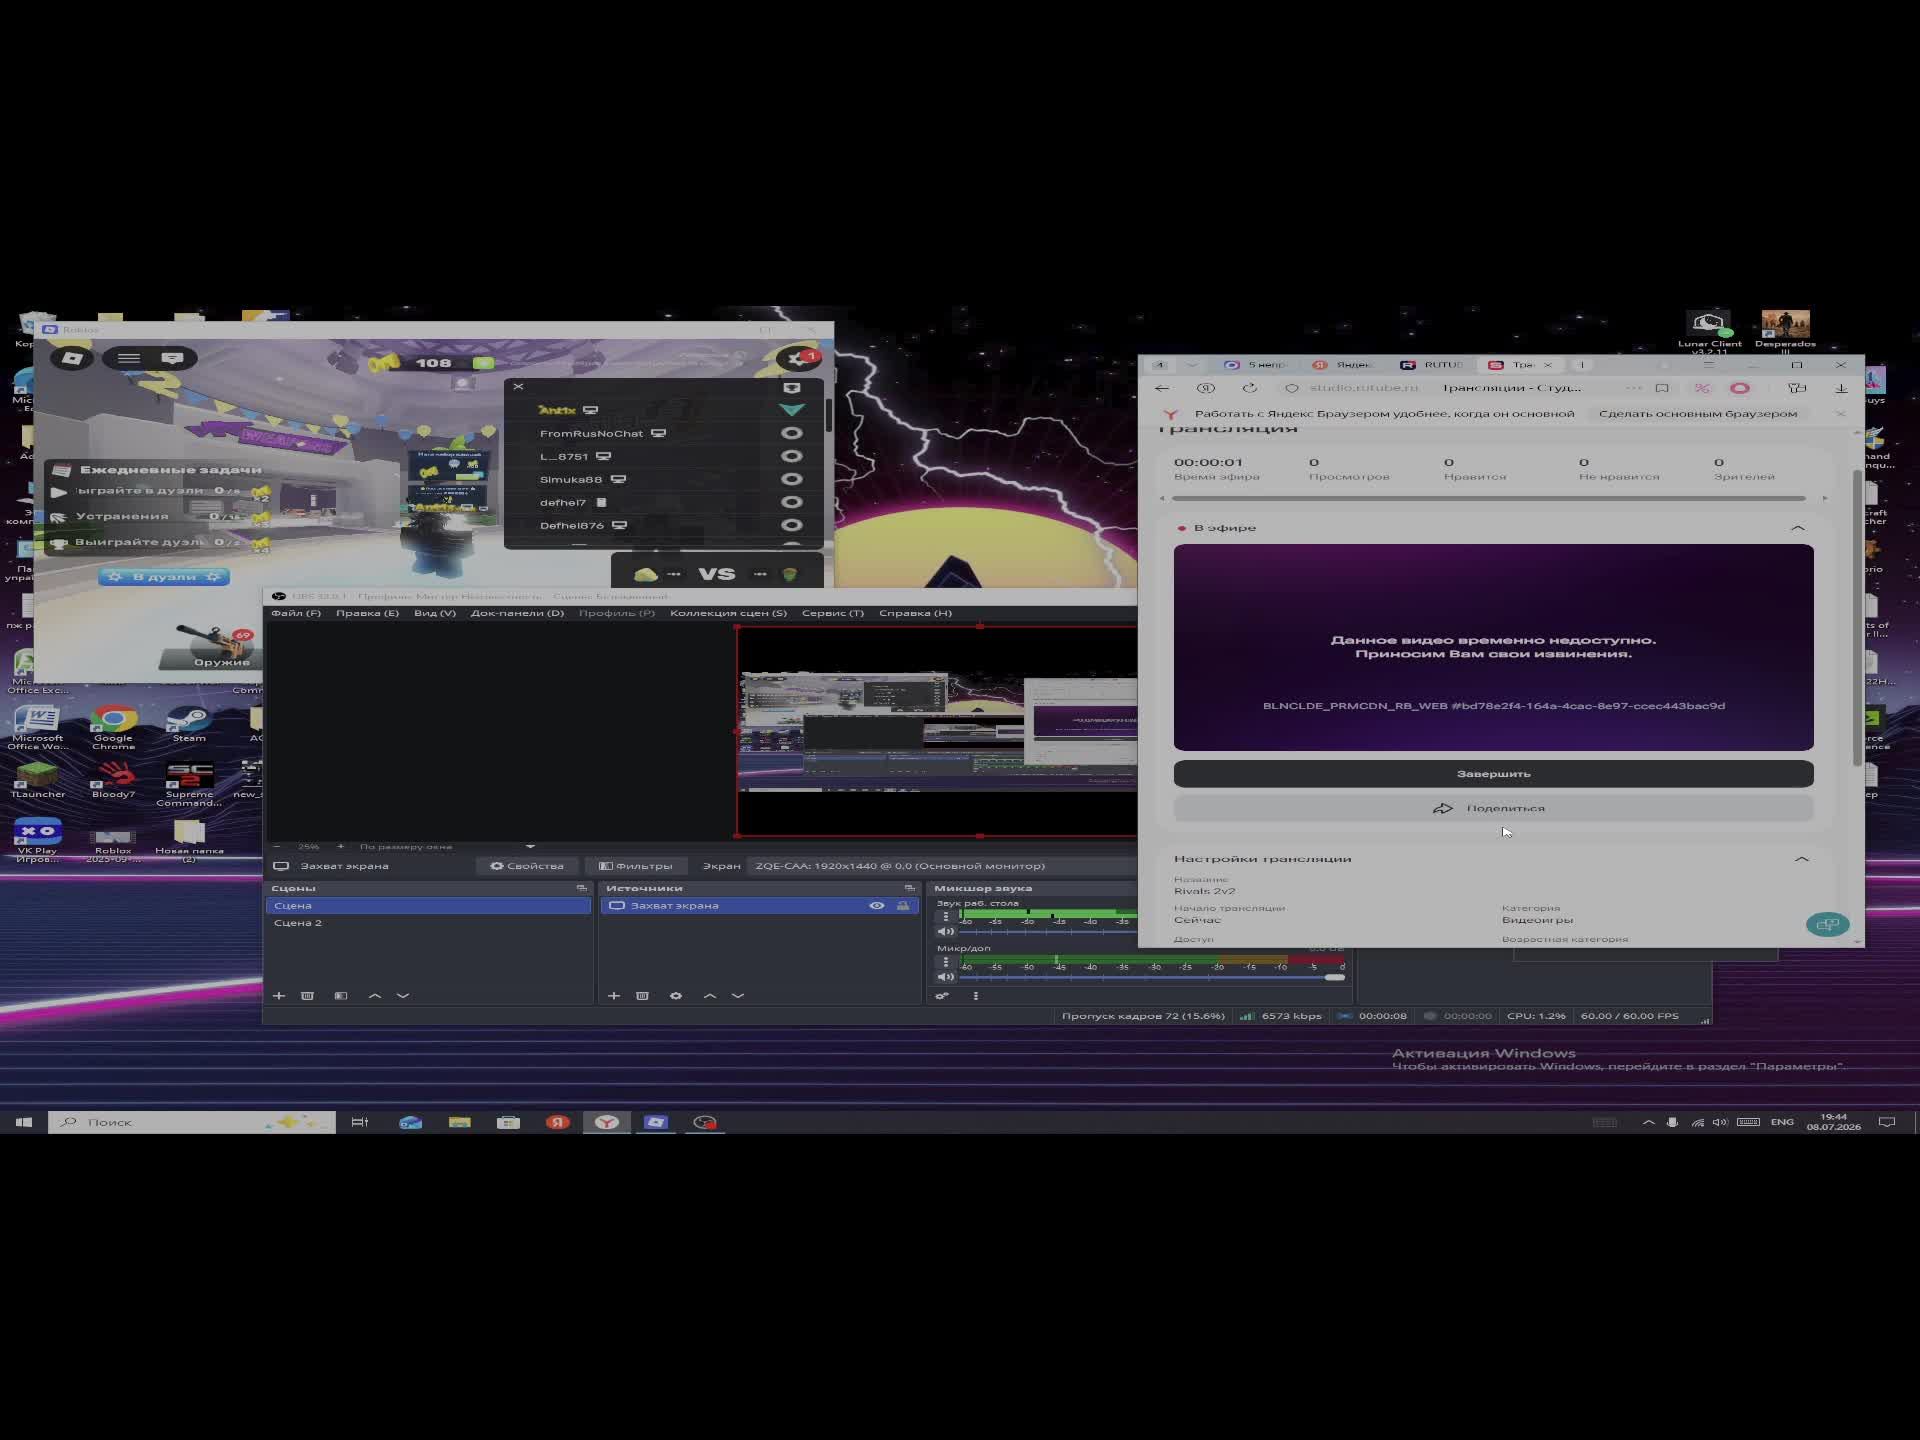Delete the selected scene with the trash icon

tap(307, 995)
